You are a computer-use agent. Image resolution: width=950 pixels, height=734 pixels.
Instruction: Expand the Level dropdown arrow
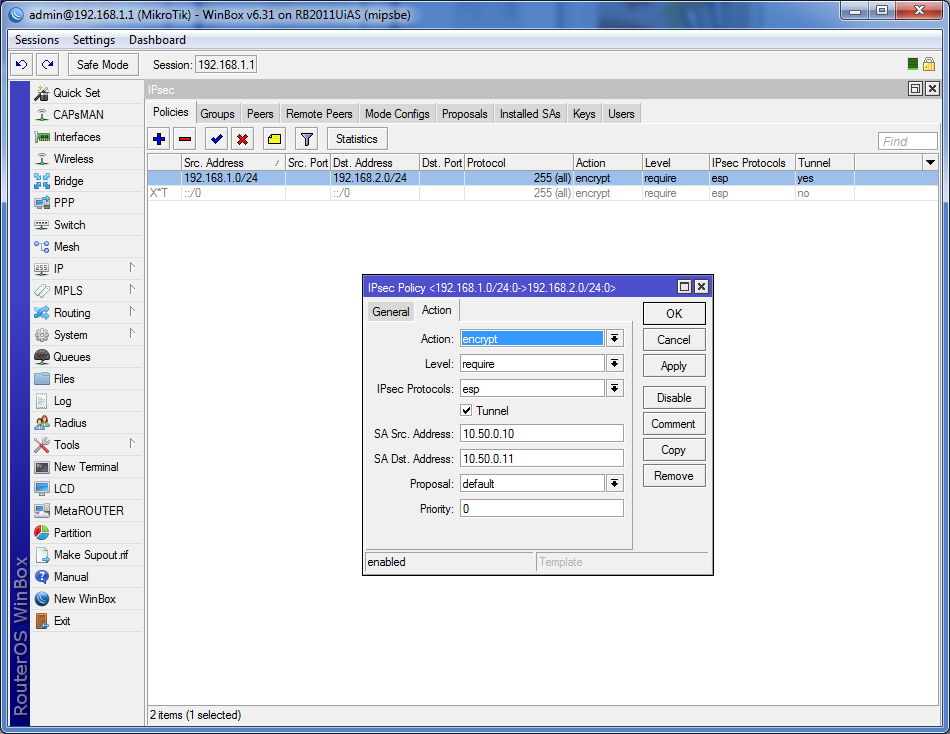pos(614,363)
